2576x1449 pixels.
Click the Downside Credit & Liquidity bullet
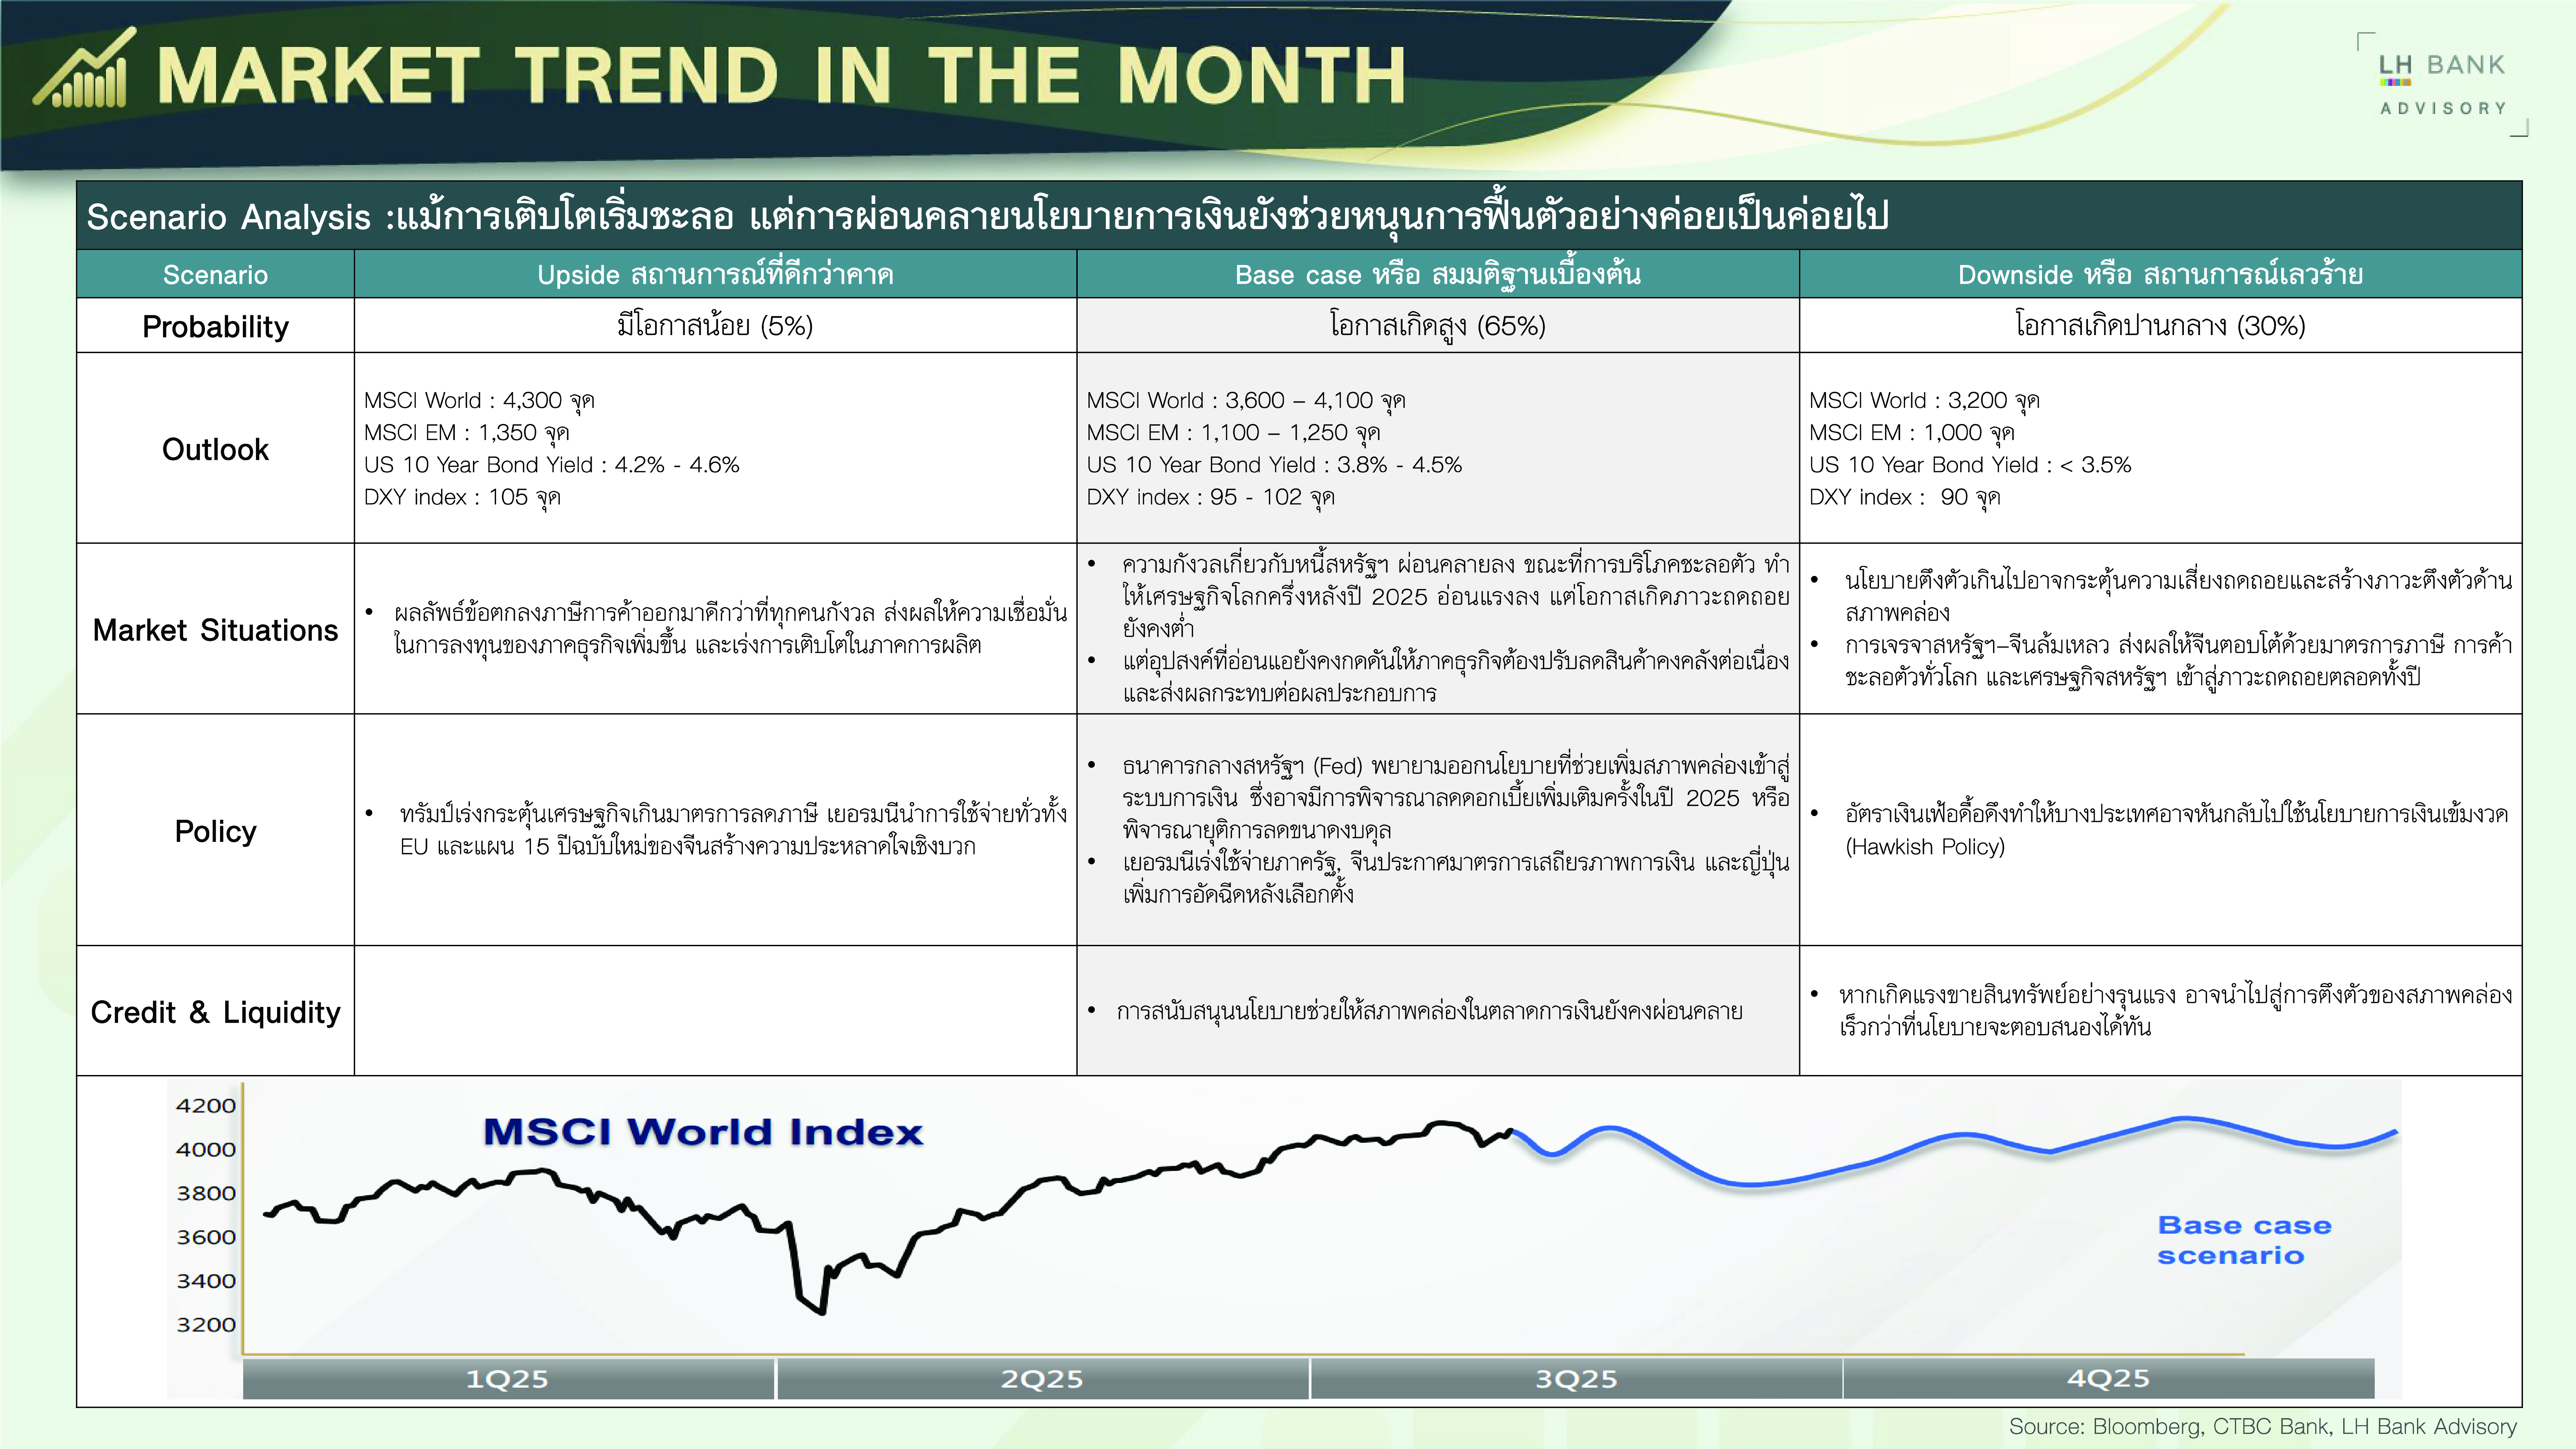click(x=2161, y=1011)
